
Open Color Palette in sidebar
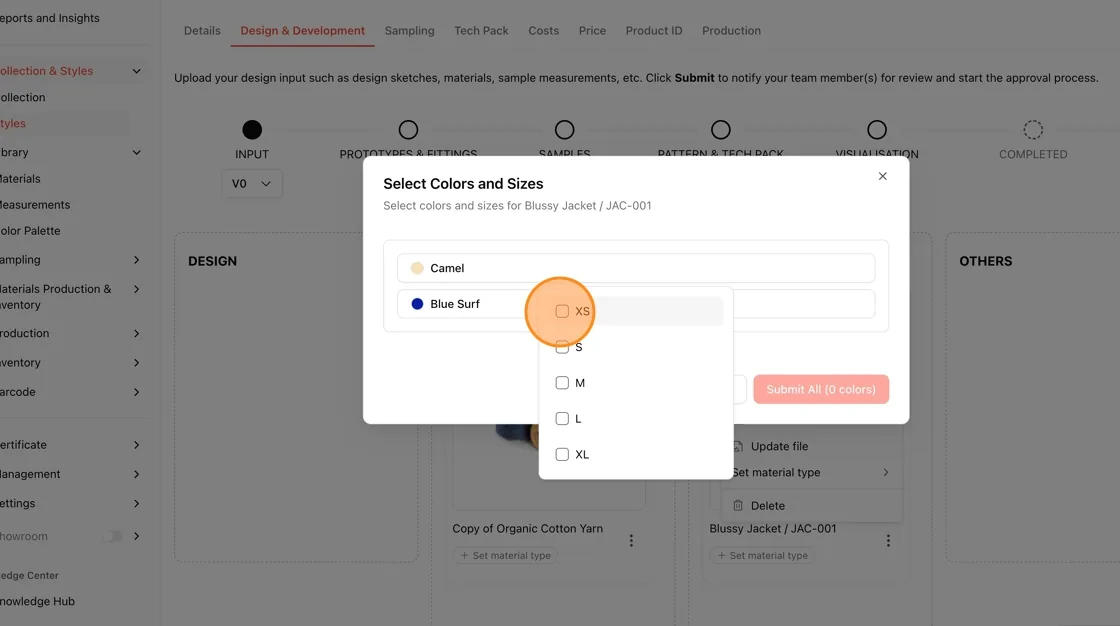click(x=30, y=231)
